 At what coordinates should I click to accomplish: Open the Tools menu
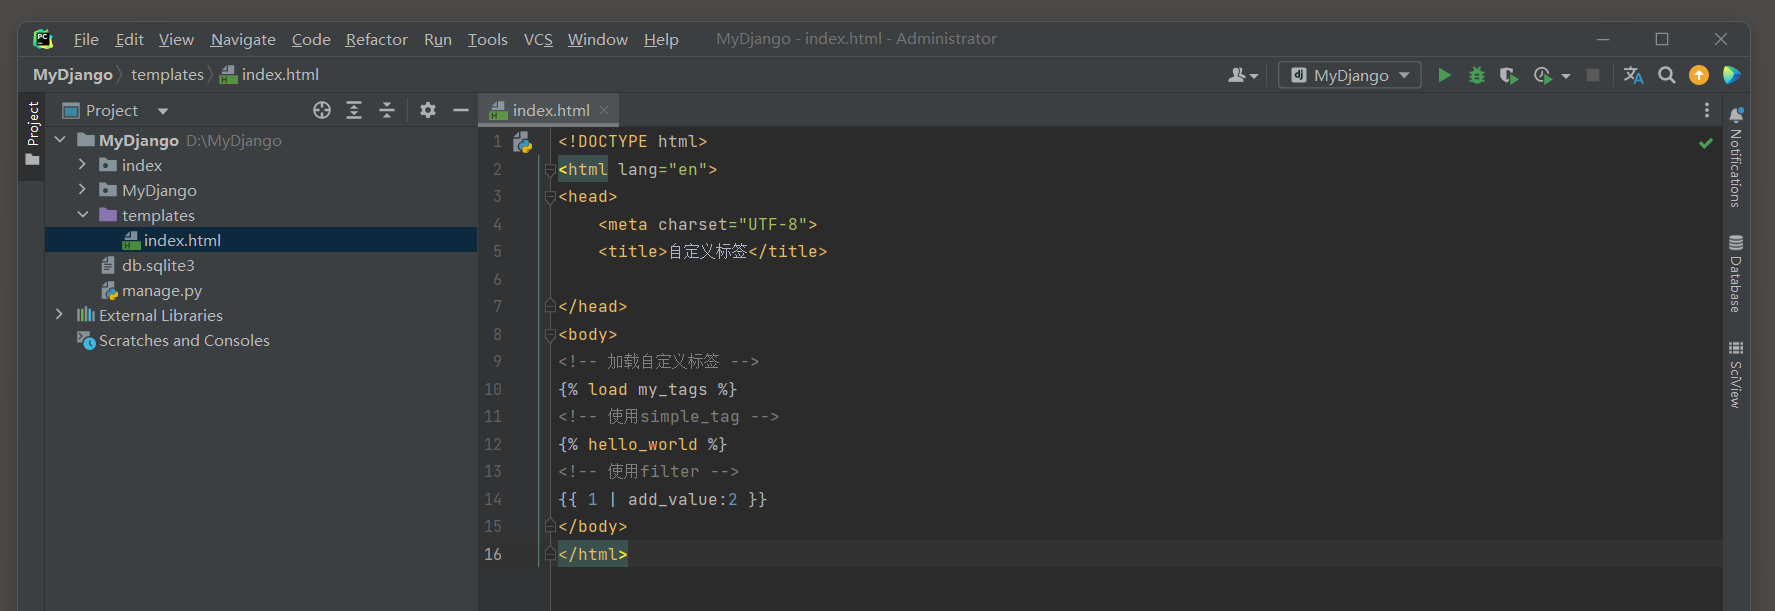[488, 39]
